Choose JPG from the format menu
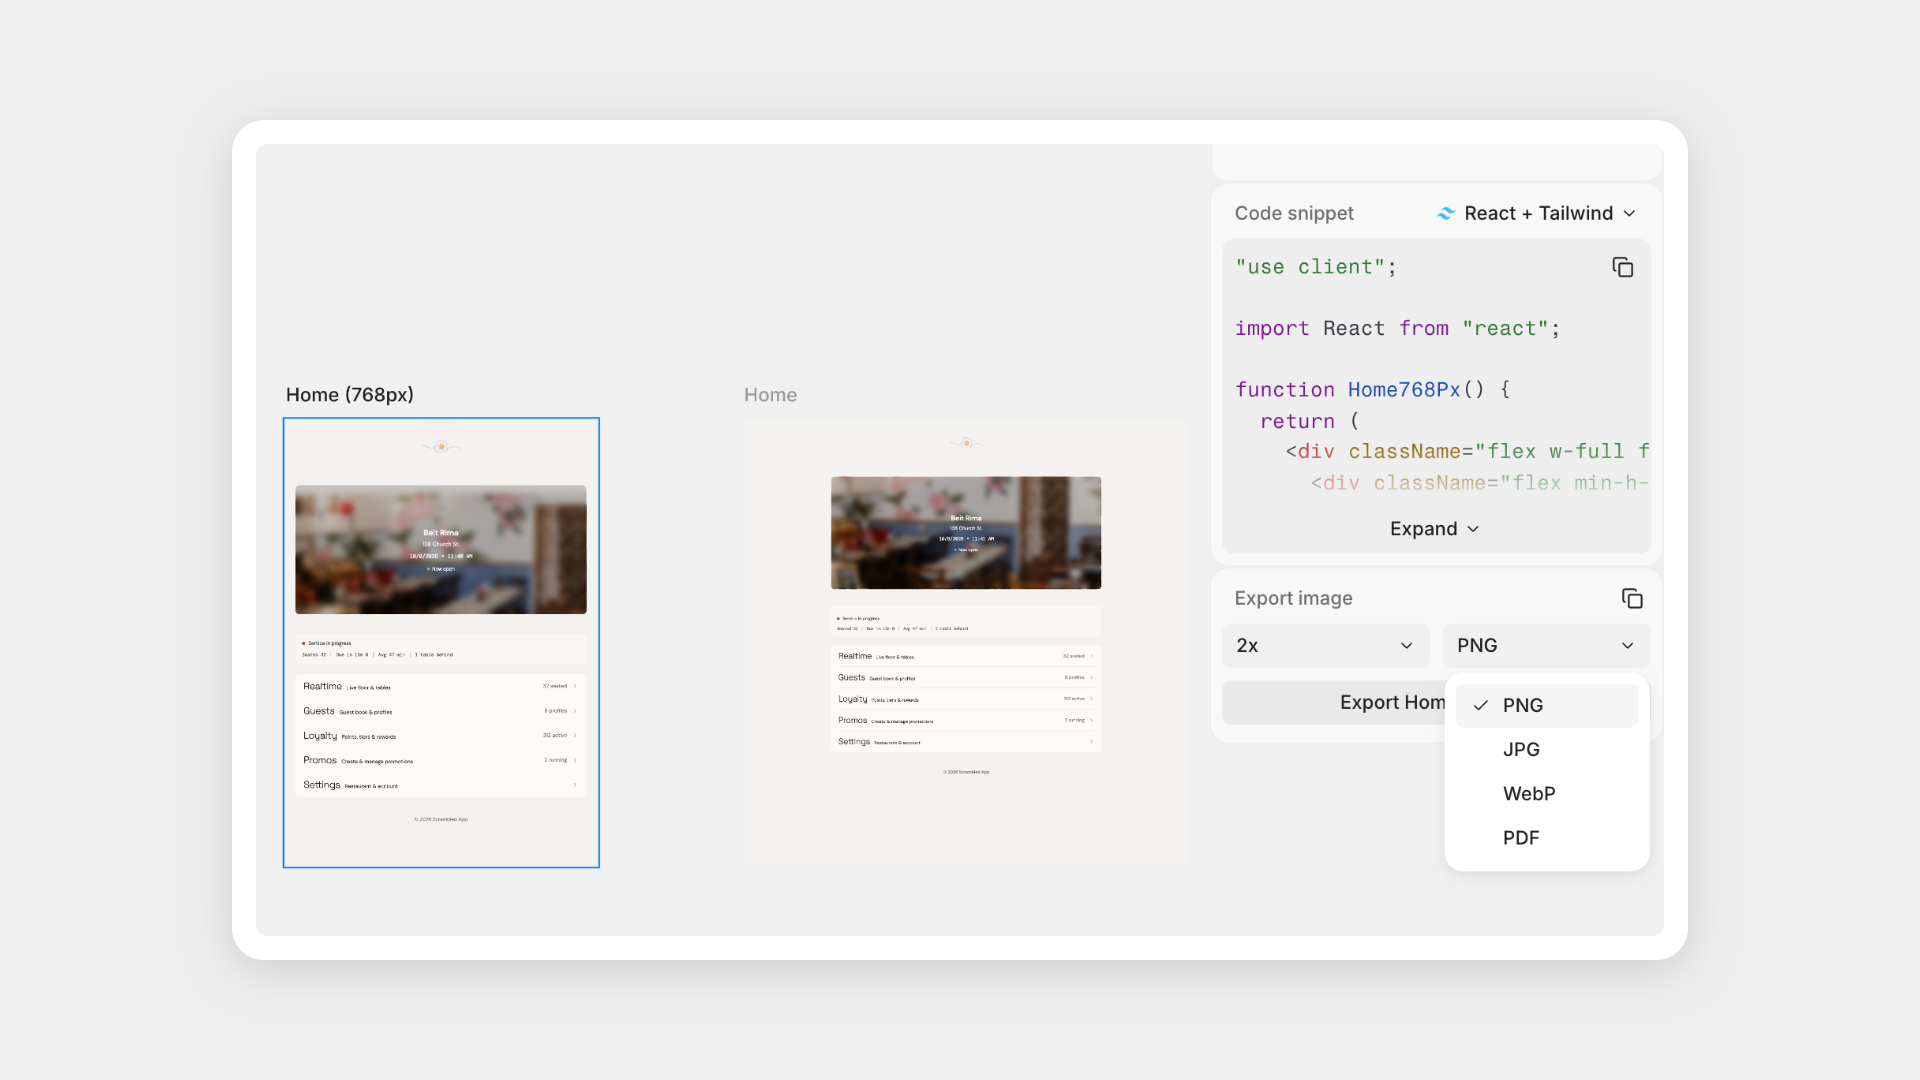 click(1547, 749)
